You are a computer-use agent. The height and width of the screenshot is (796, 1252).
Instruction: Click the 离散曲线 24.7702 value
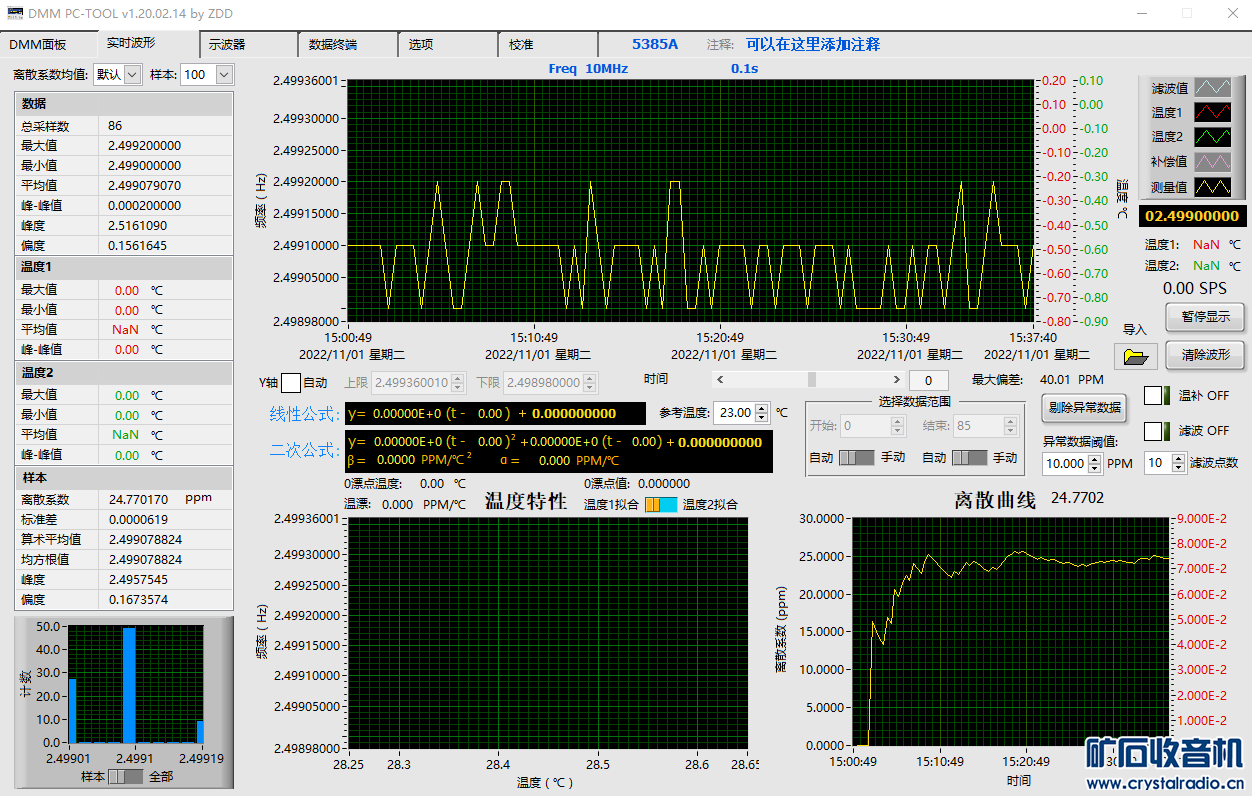click(1078, 497)
